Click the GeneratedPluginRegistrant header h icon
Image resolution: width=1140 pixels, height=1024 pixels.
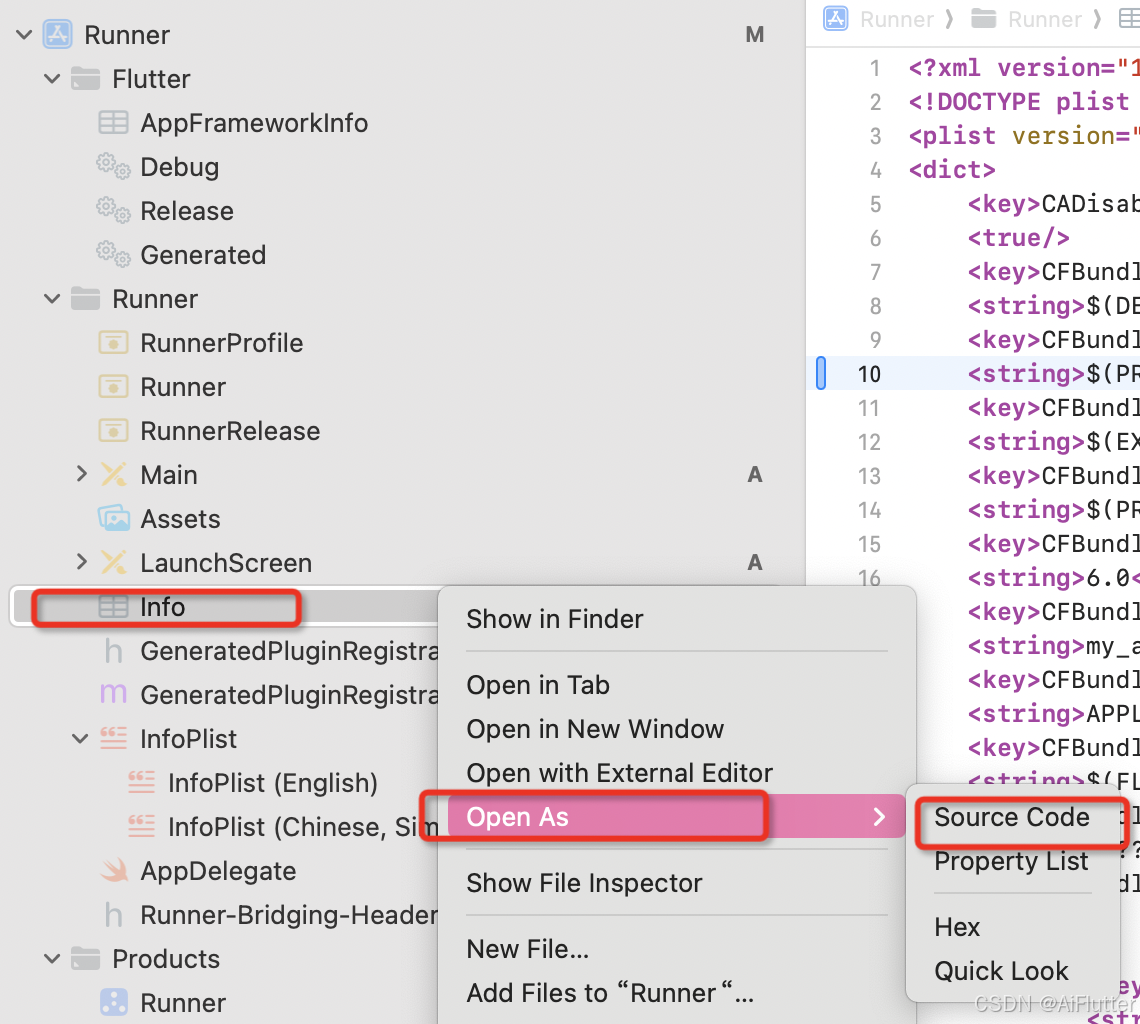(113, 651)
